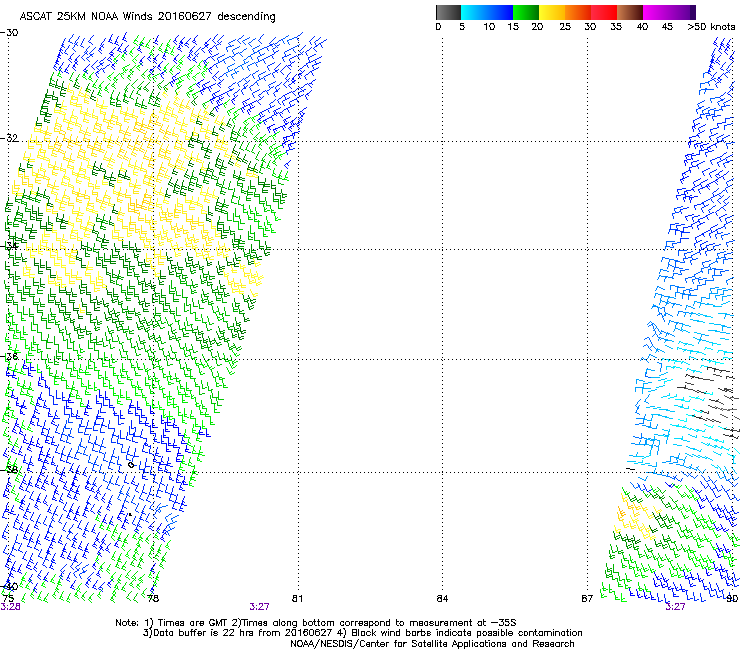Click 'NOAA/NESDIS/Center for Satellite Applications and Research' credit

432,644
